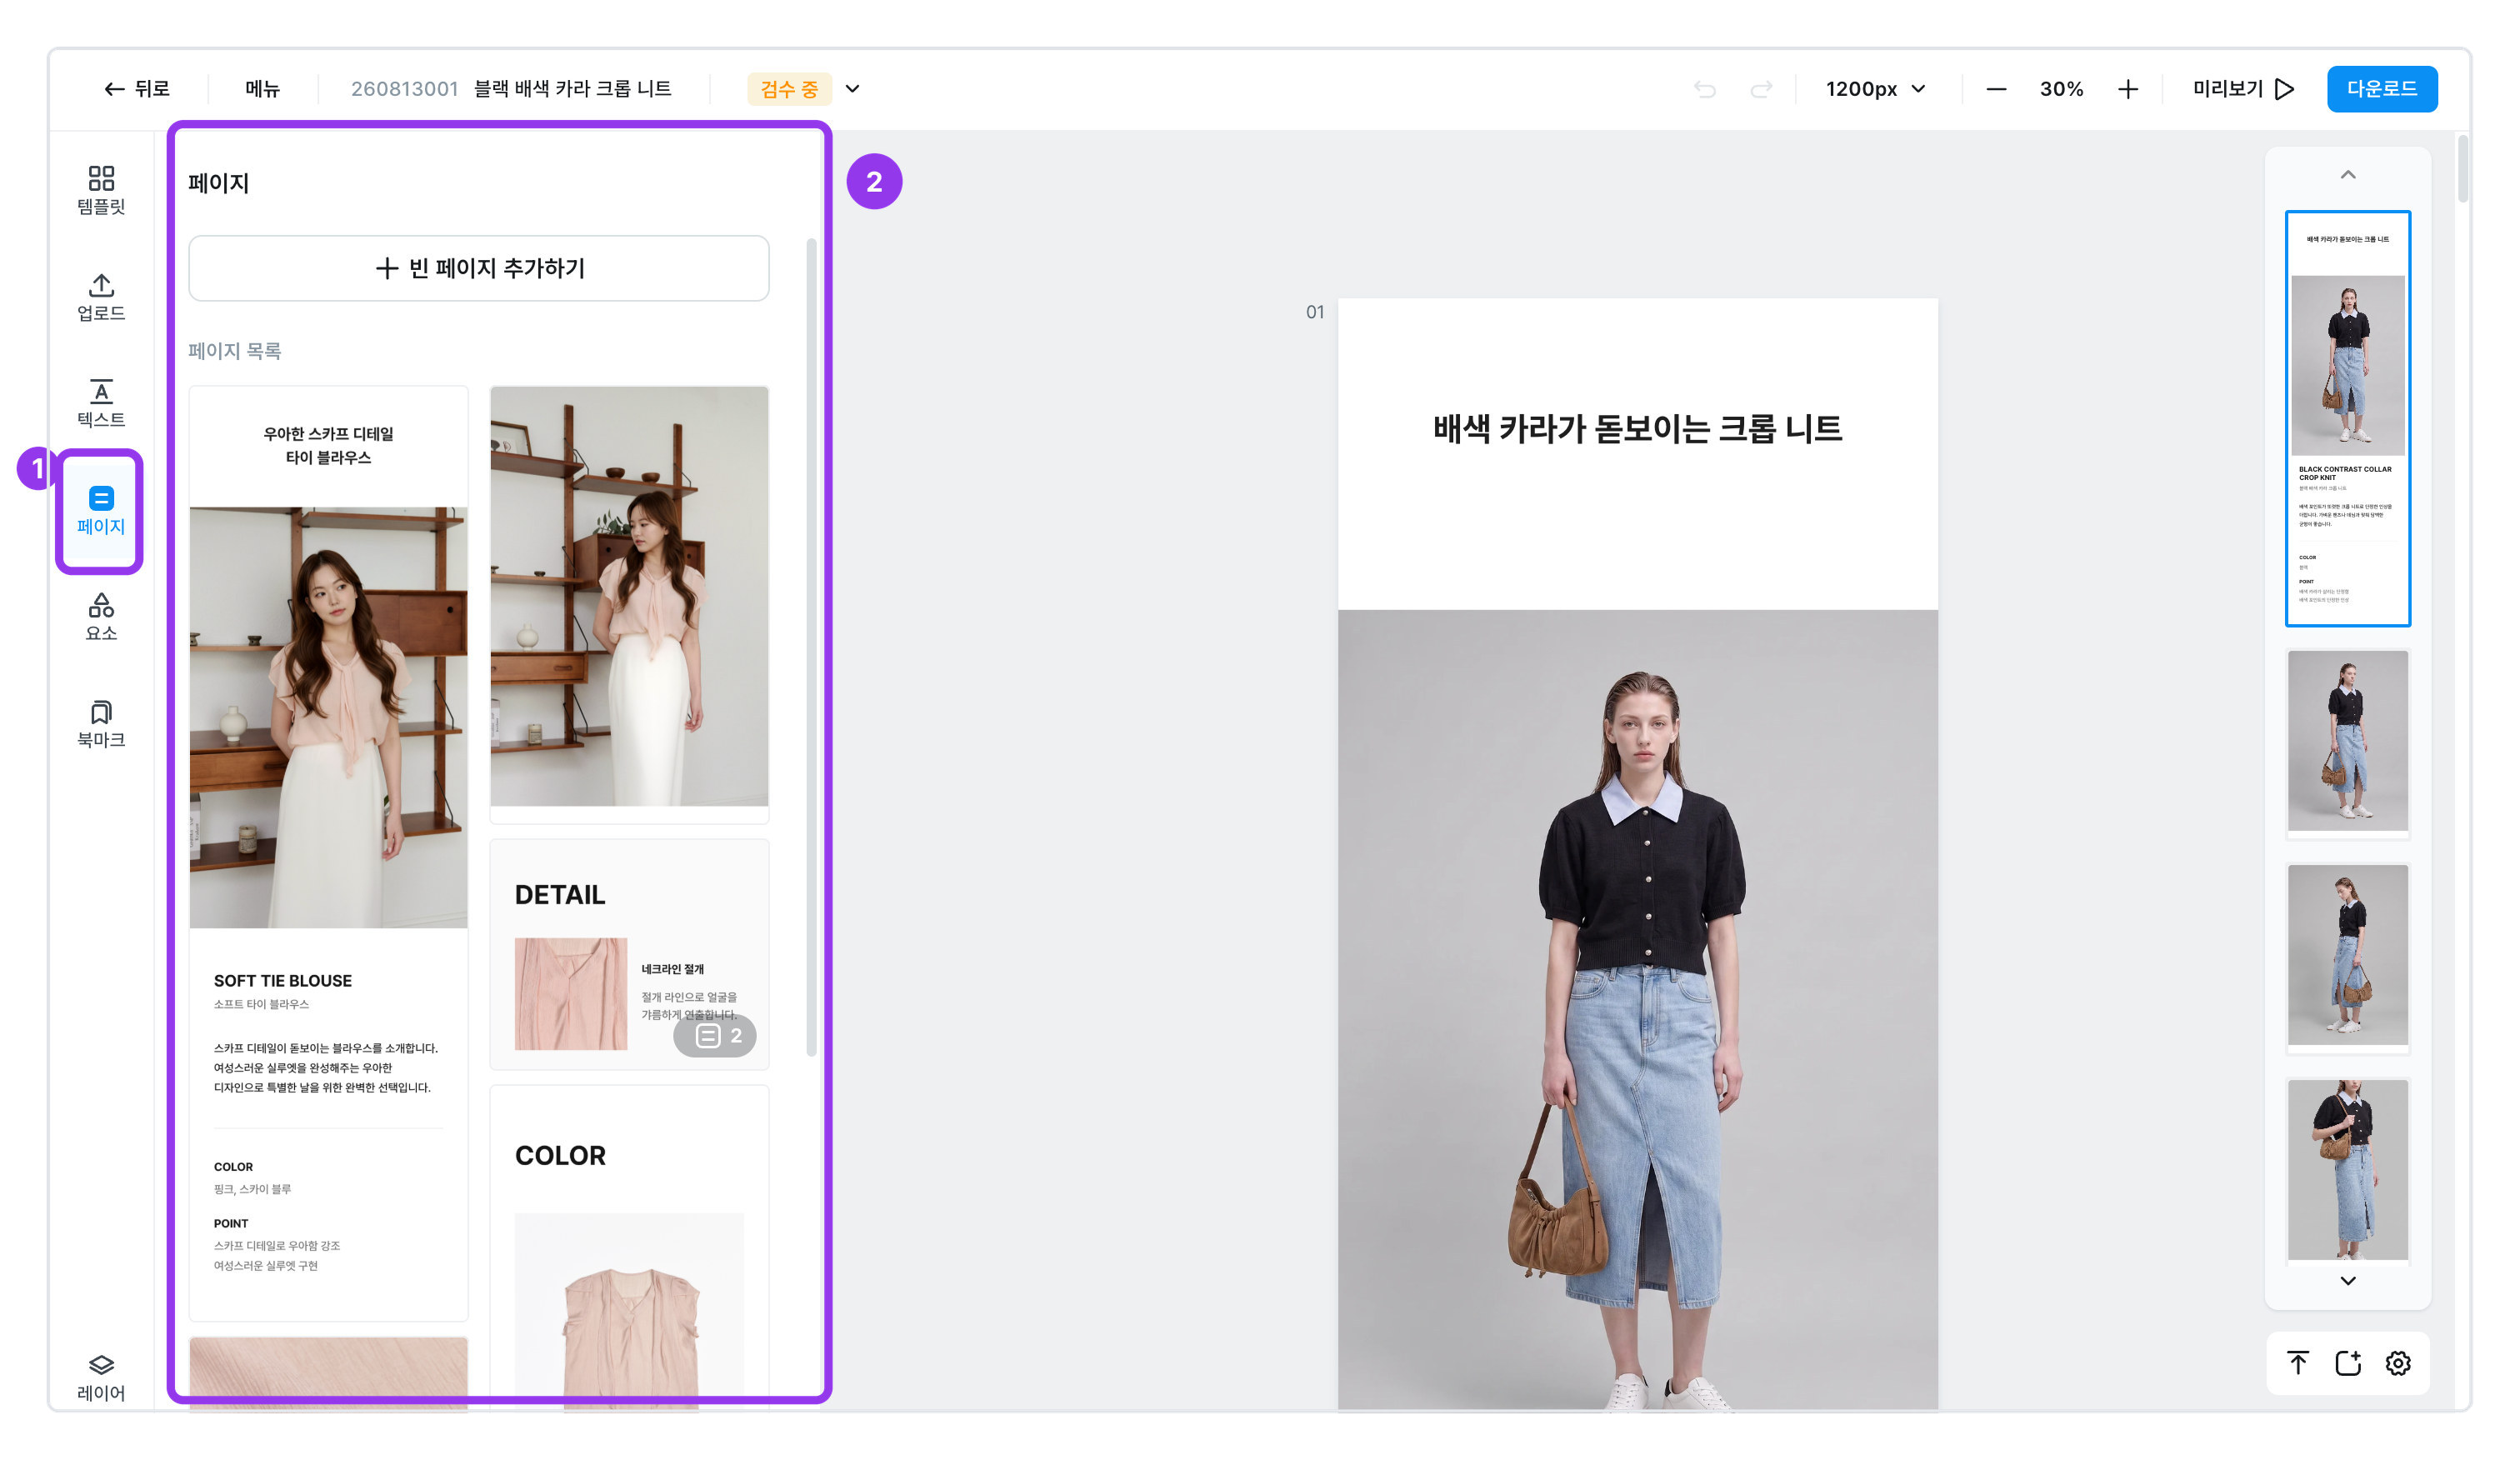
Task: Click the page panel scrollbar
Action: [811, 646]
